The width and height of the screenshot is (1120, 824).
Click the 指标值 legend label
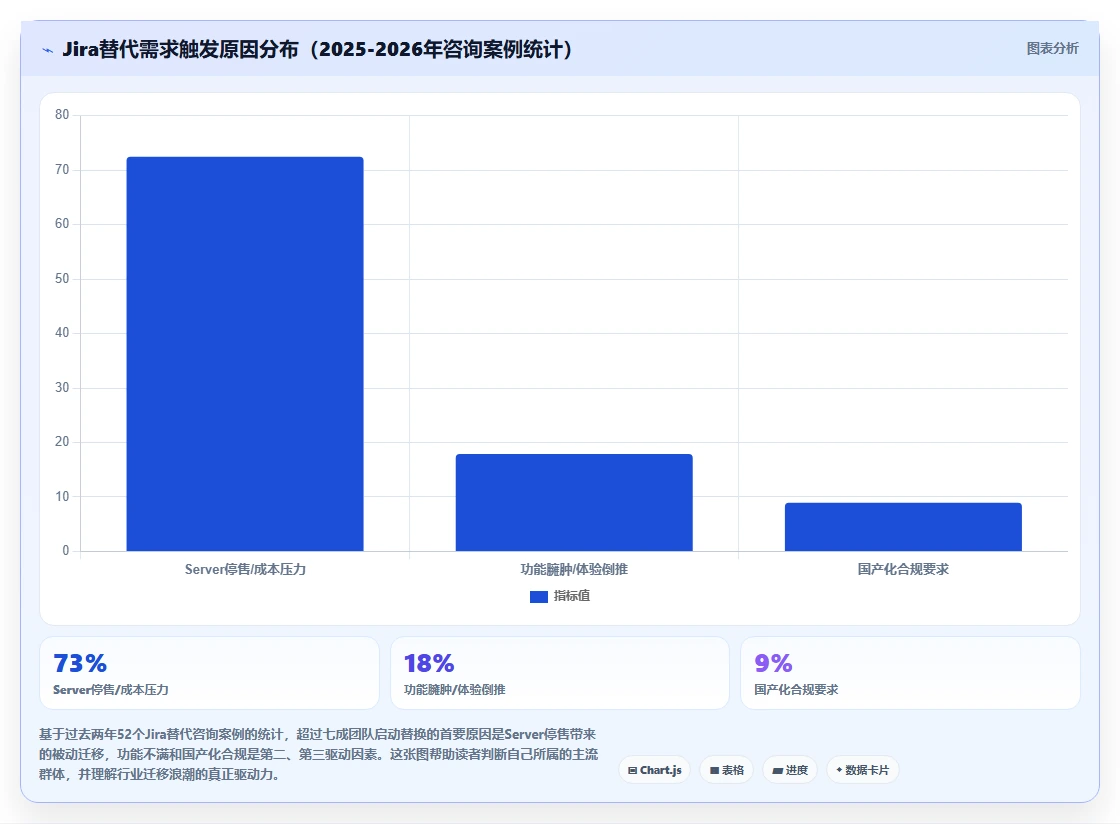click(571, 596)
